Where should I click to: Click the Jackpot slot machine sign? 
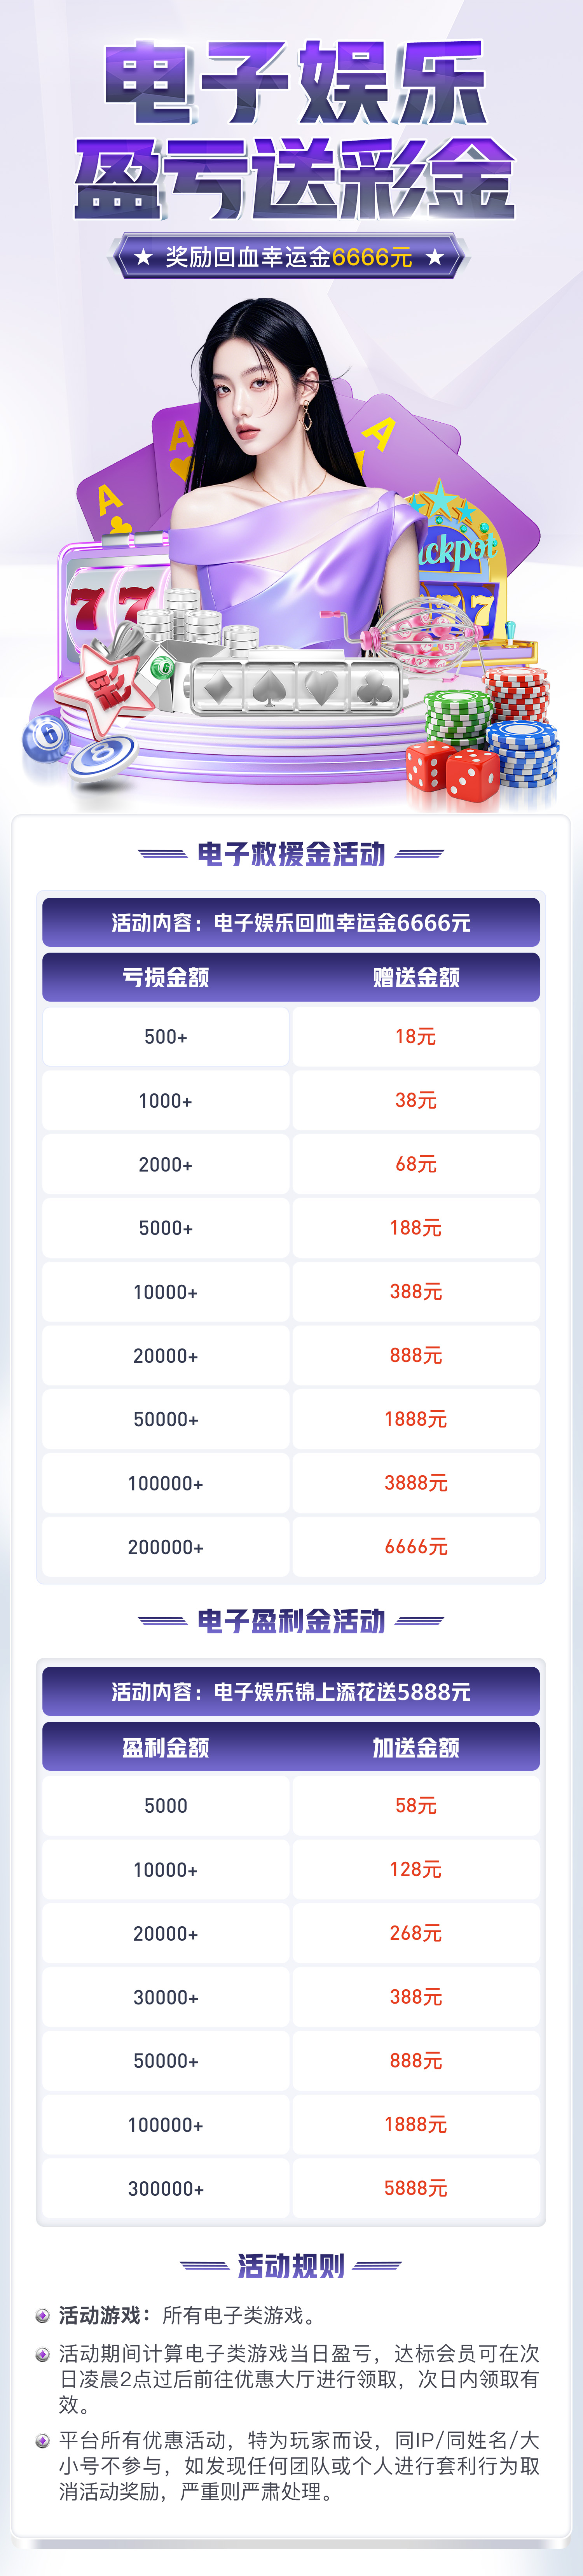455,547
